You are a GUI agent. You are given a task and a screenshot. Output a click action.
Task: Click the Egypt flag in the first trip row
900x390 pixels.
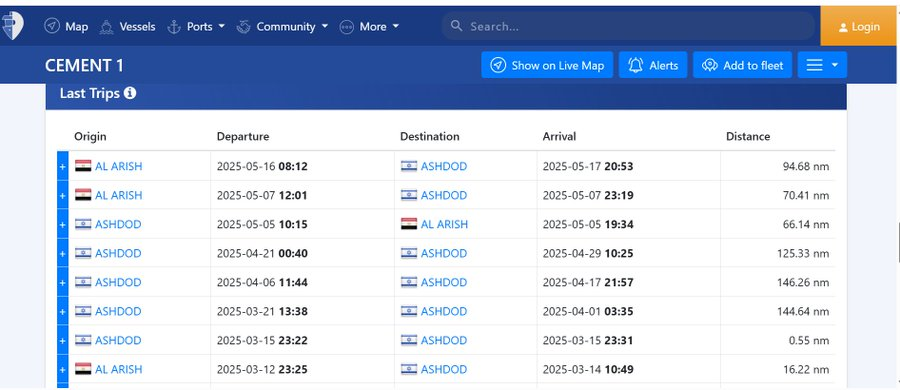point(83,166)
